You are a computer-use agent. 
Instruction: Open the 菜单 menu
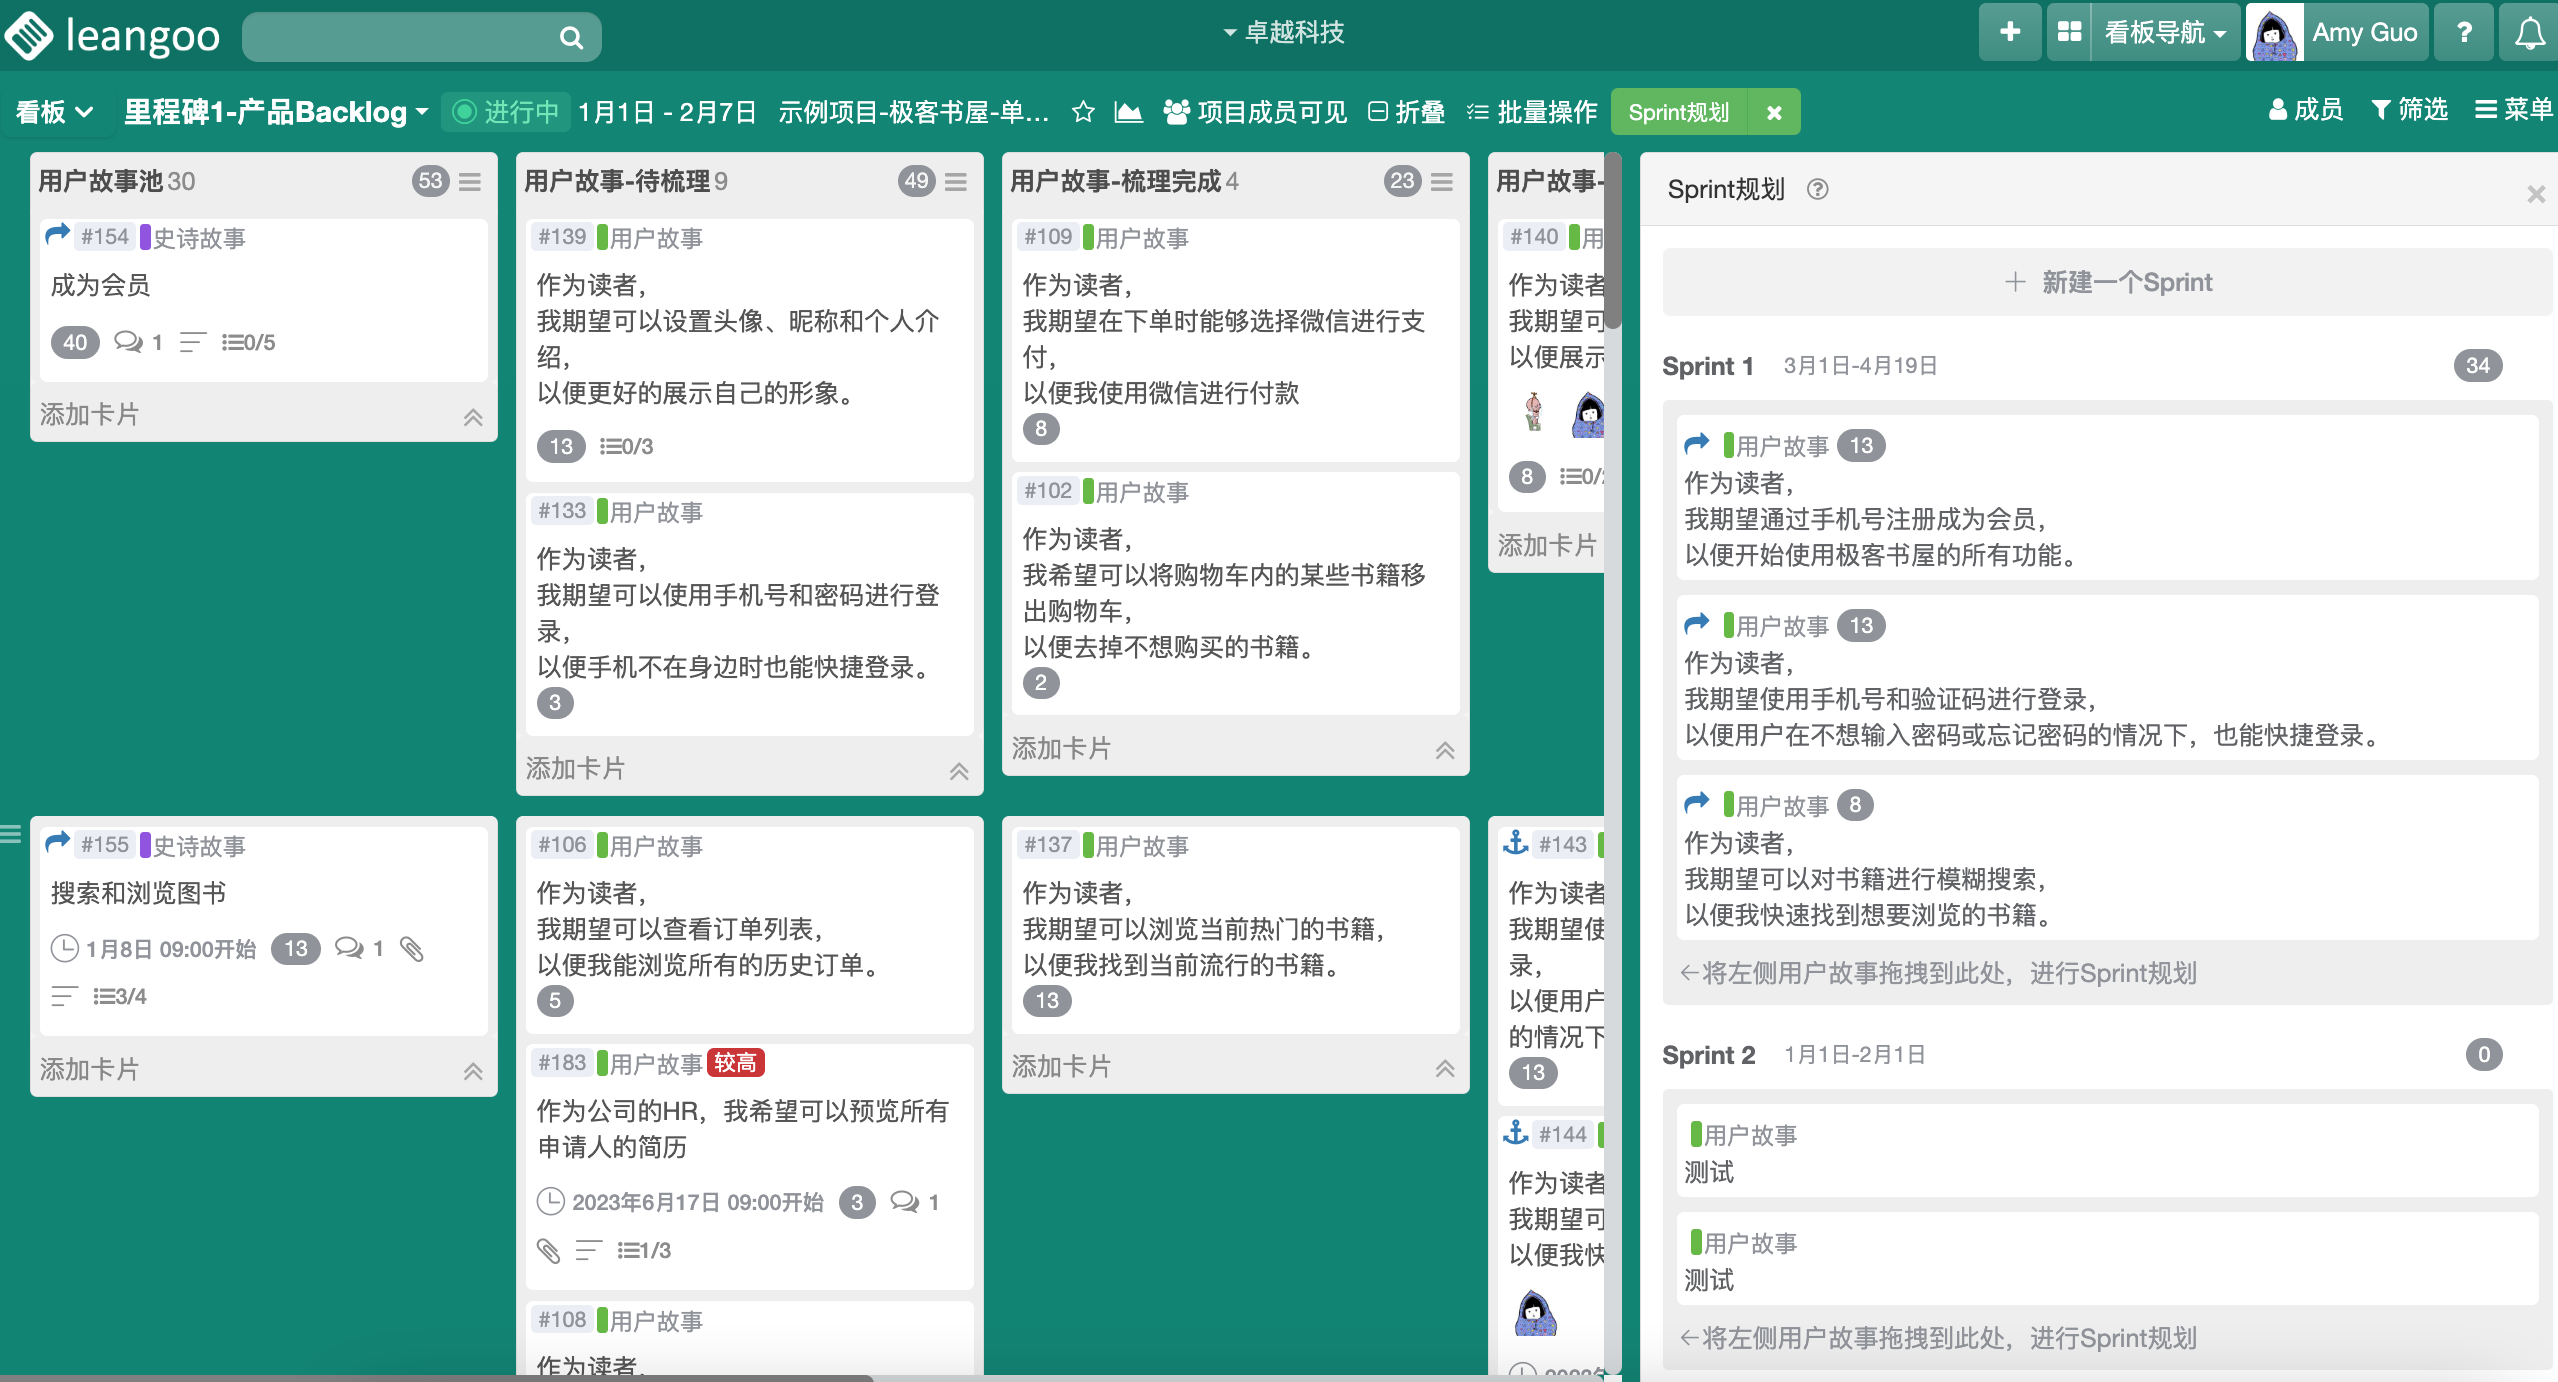[x=2513, y=110]
